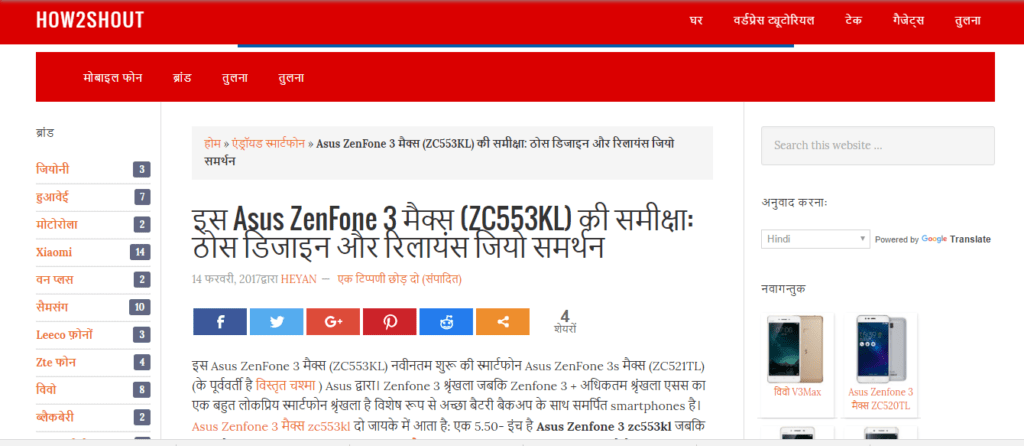
Task: Open the तुलना item in top header
Action: [967, 20]
